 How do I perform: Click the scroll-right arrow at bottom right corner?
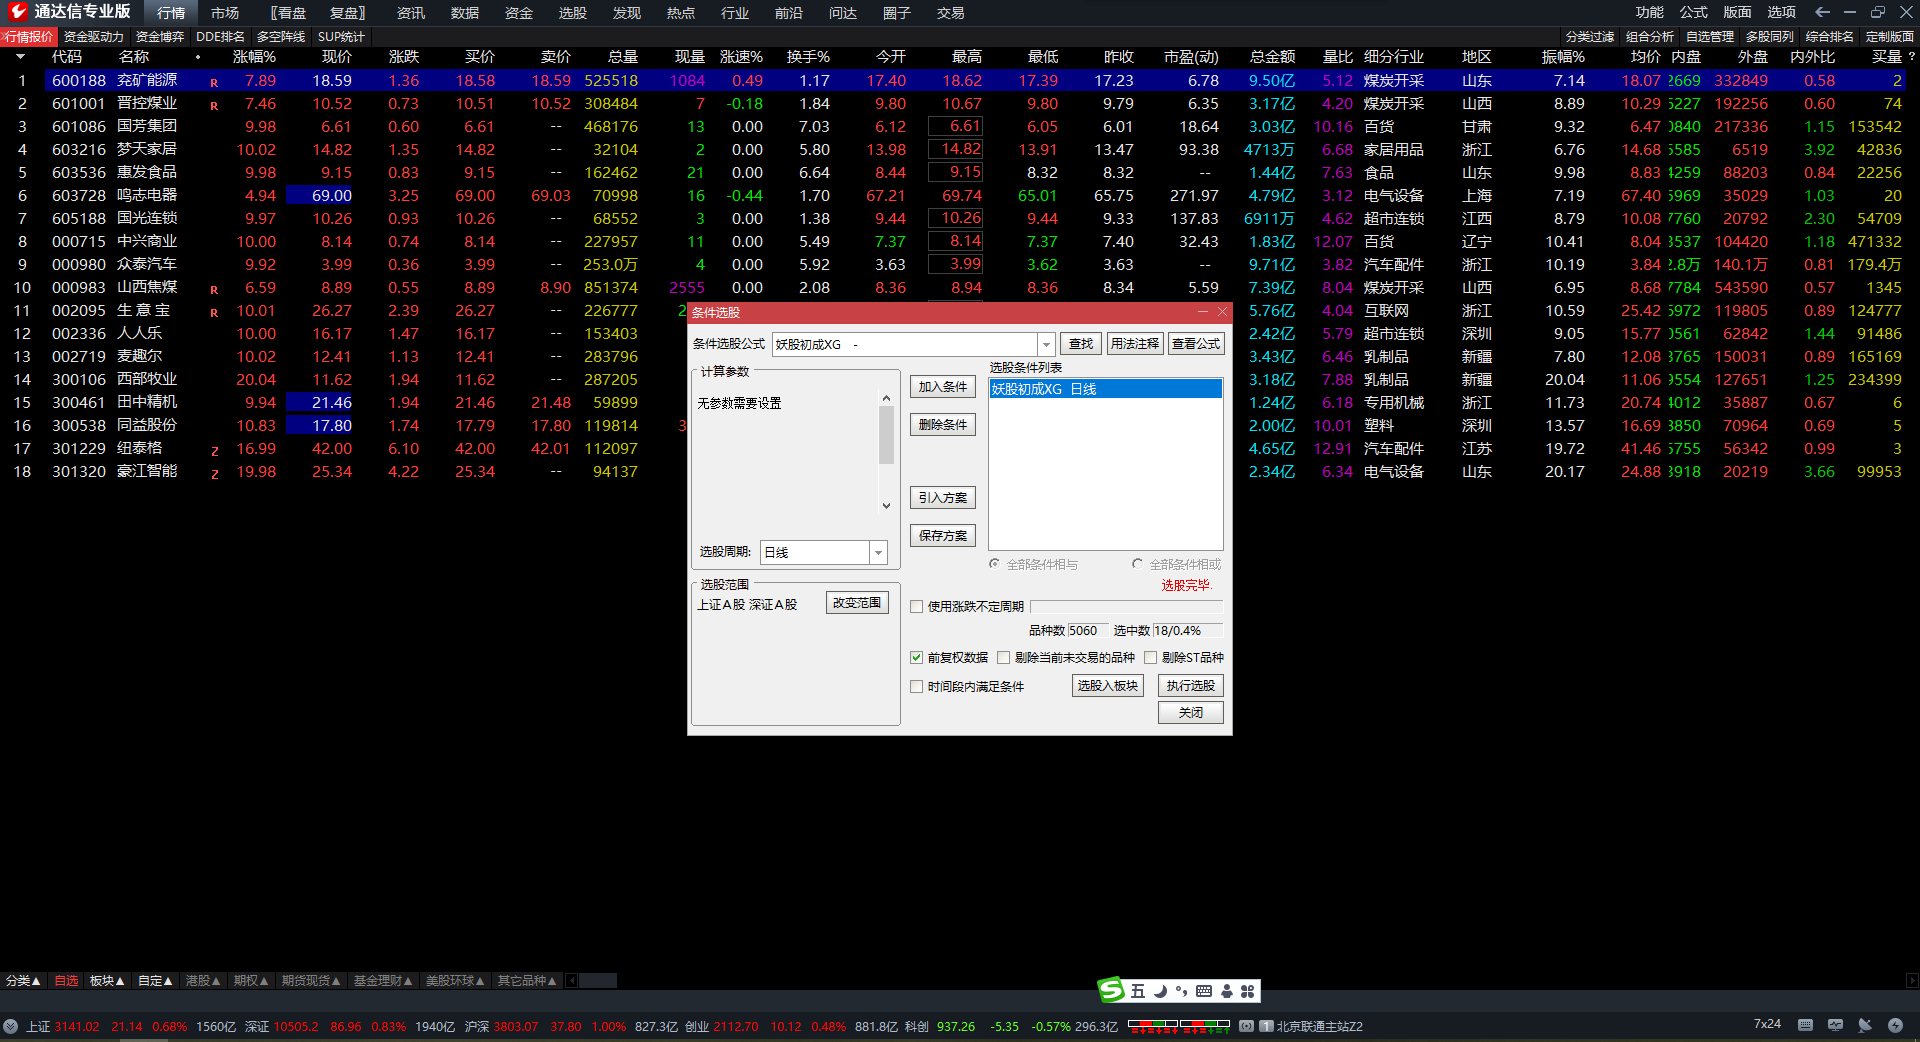pyautogui.click(x=1912, y=981)
